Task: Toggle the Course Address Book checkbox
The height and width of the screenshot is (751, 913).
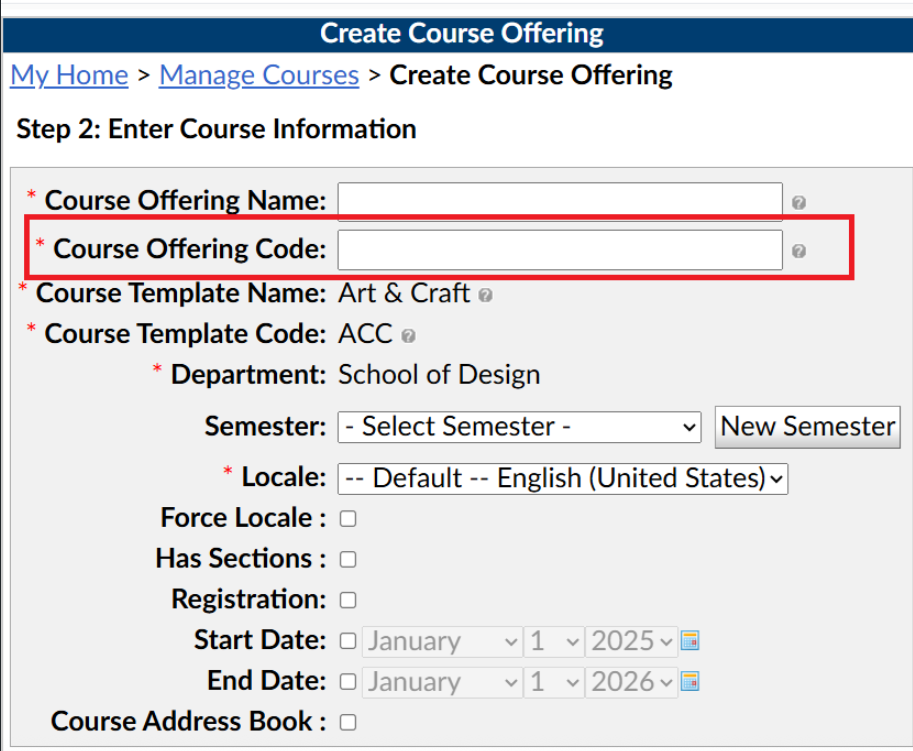Action: pyautogui.click(x=348, y=722)
